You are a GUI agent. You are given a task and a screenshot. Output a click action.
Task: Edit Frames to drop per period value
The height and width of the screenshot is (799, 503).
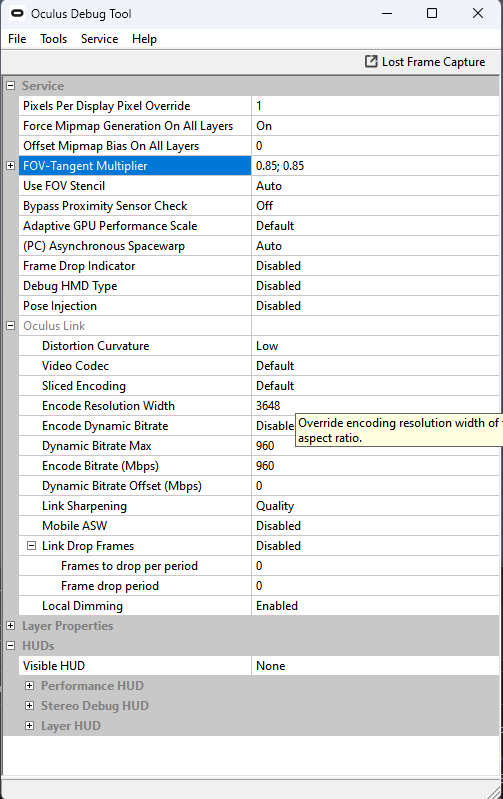375,566
